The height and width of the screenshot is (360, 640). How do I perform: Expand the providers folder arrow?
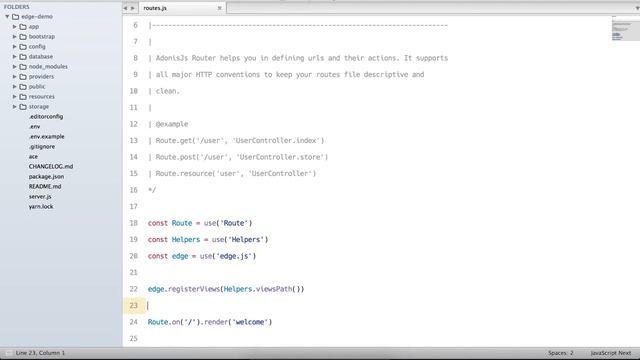coord(15,76)
